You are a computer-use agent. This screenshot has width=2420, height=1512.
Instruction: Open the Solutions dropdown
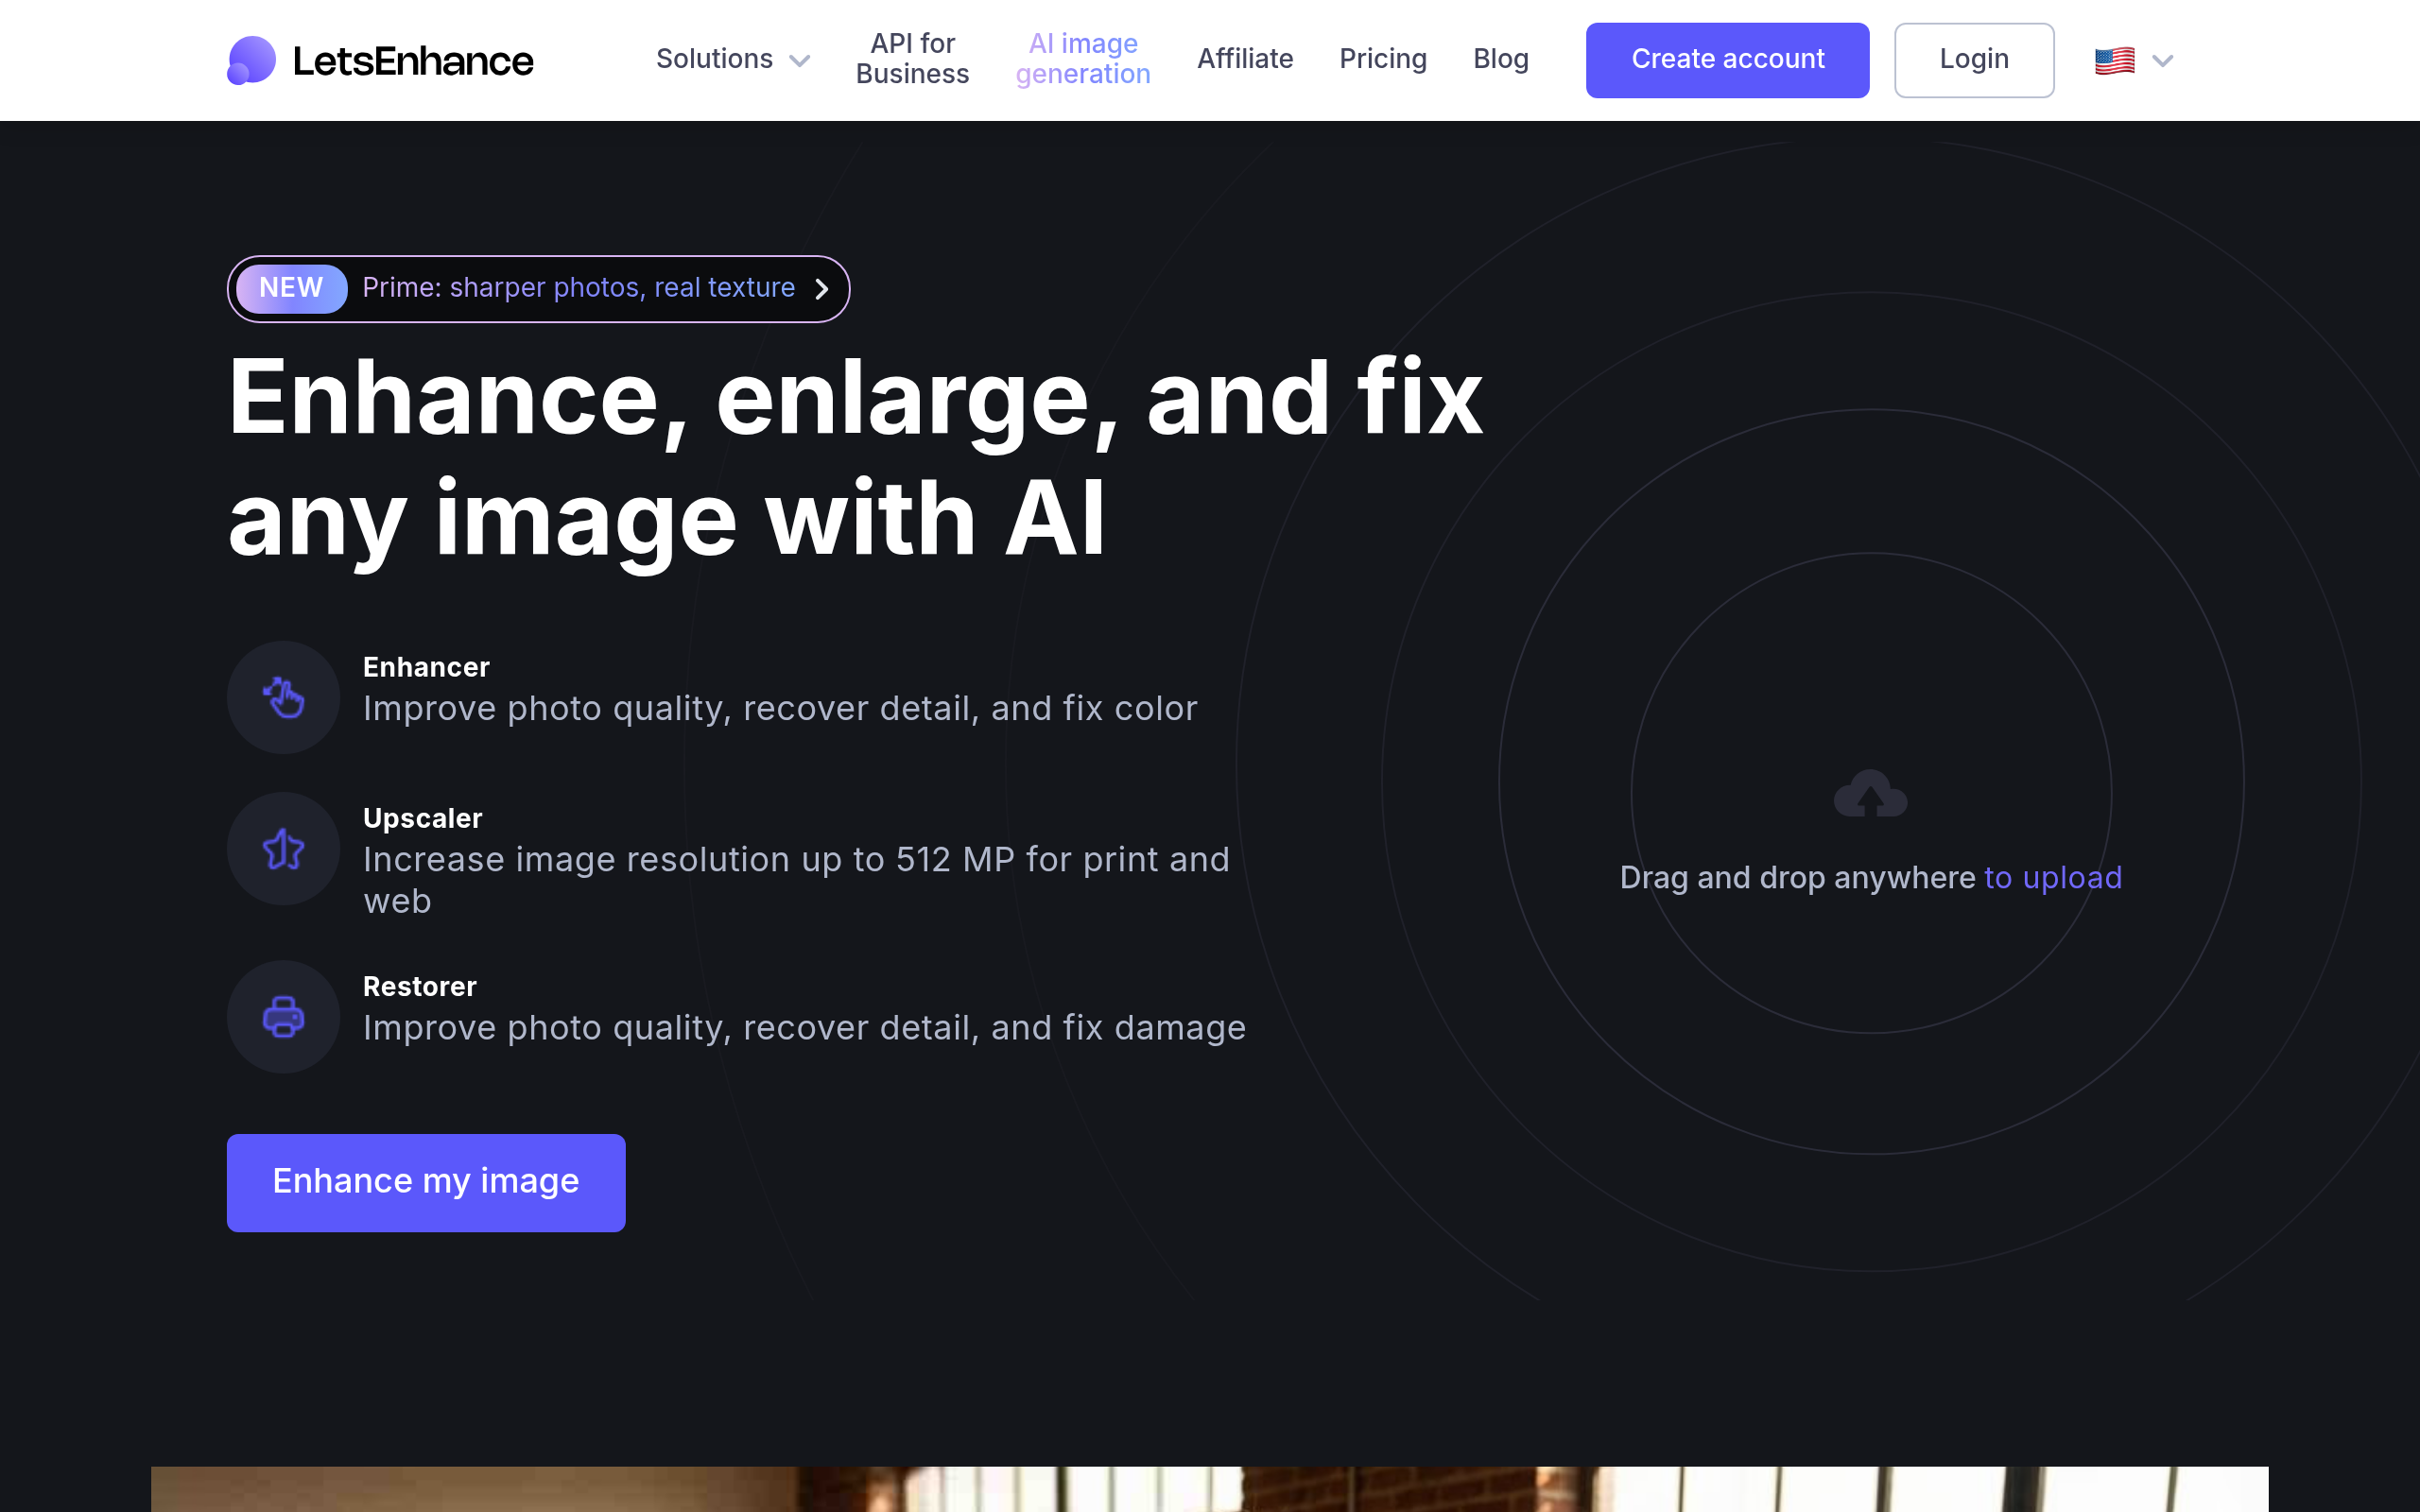click(714, 59)
